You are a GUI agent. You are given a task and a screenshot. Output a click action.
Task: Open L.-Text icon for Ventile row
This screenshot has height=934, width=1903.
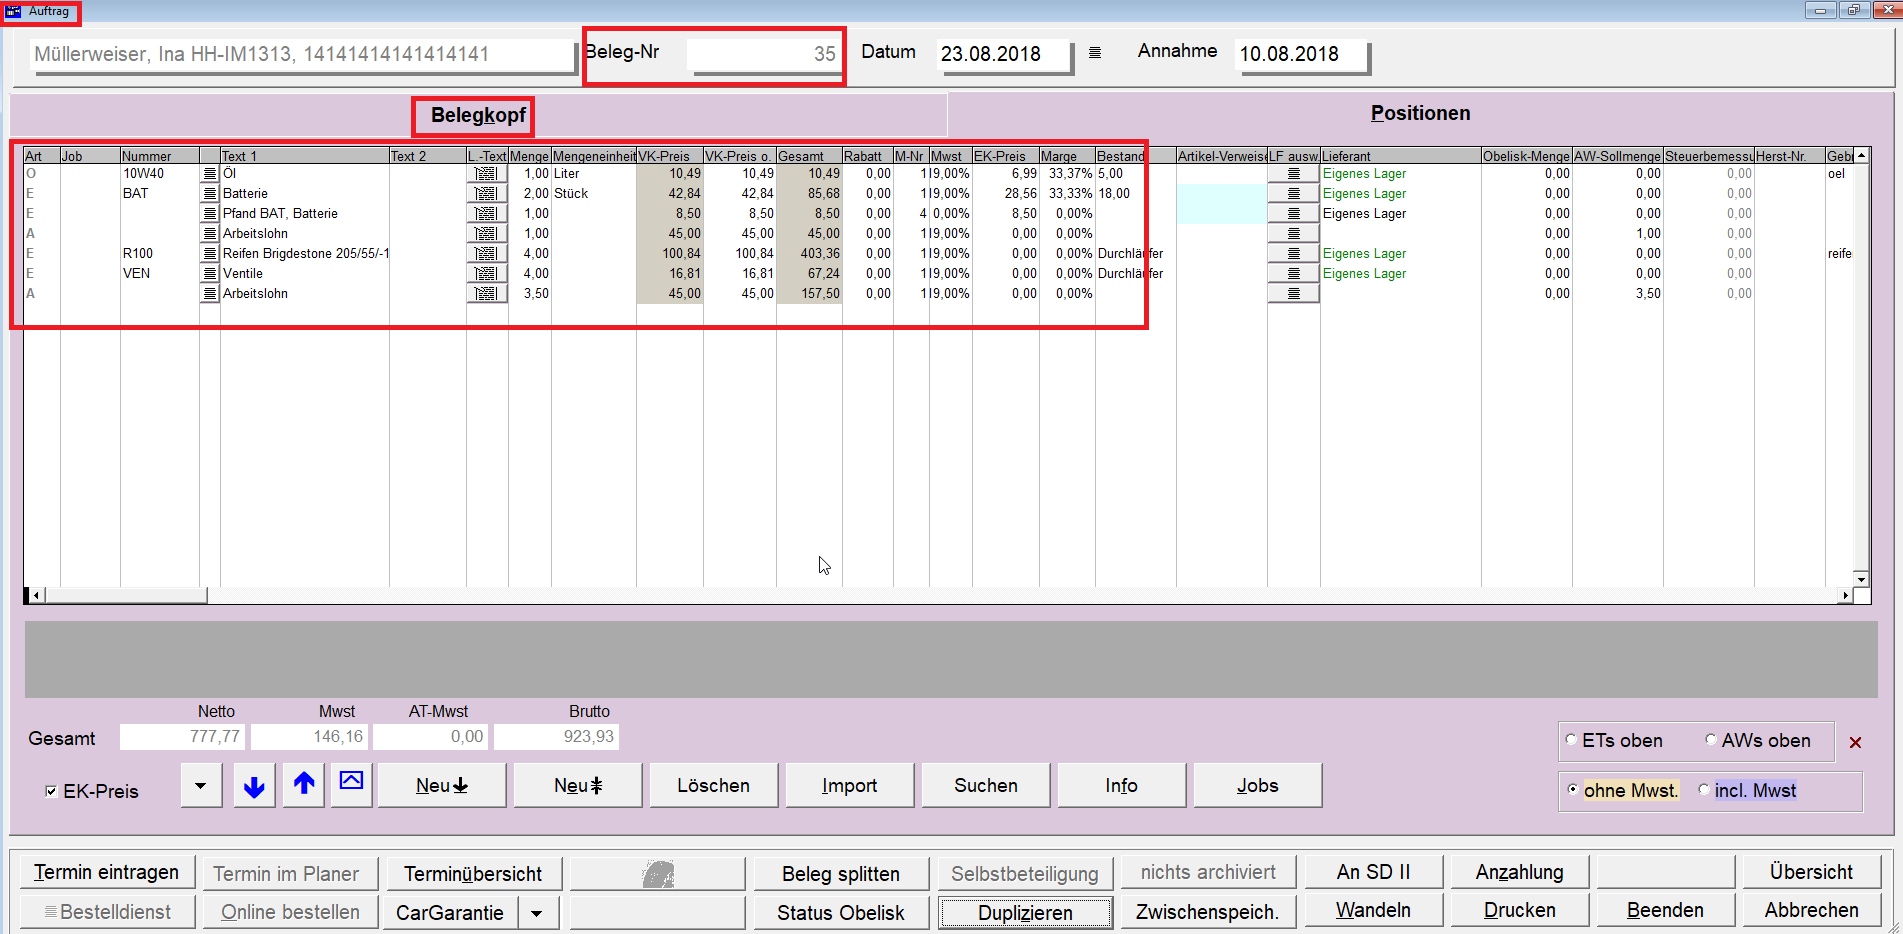point(486,274)
